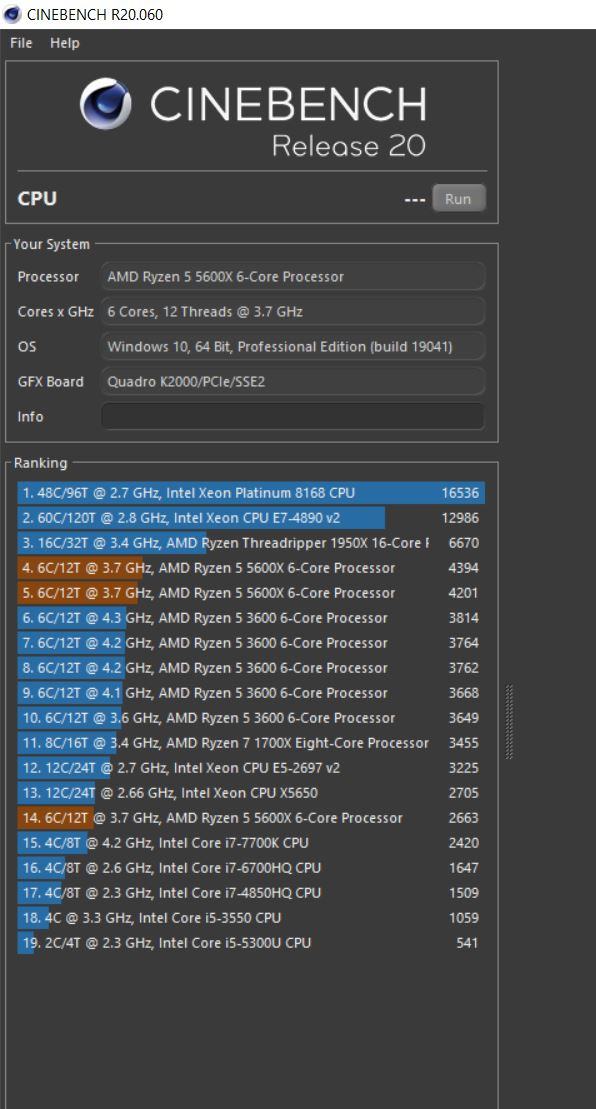Select ranking row 2 Xeon E7-4890 v2
This screenshot has height=1109, width=596.
(251, 518)
